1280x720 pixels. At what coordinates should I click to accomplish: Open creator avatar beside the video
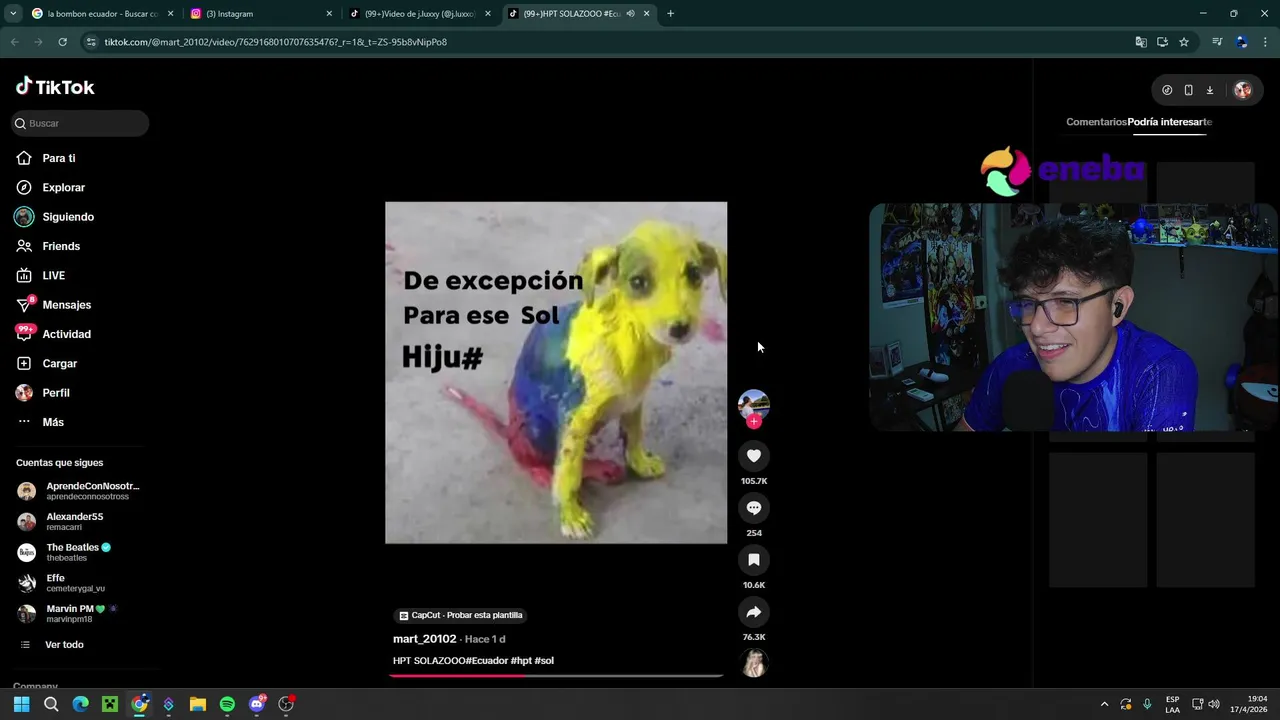pos(754,404)
